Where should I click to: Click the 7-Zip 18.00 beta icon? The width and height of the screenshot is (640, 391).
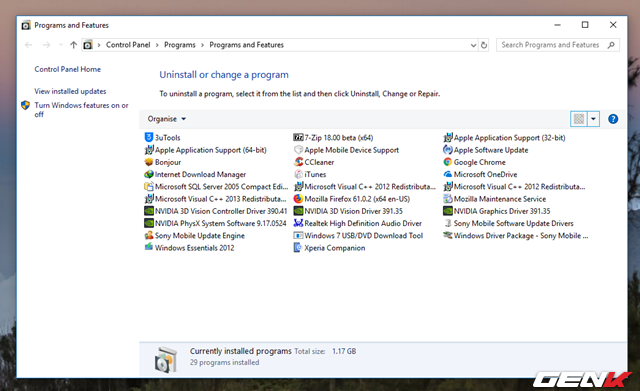[298, 138]
